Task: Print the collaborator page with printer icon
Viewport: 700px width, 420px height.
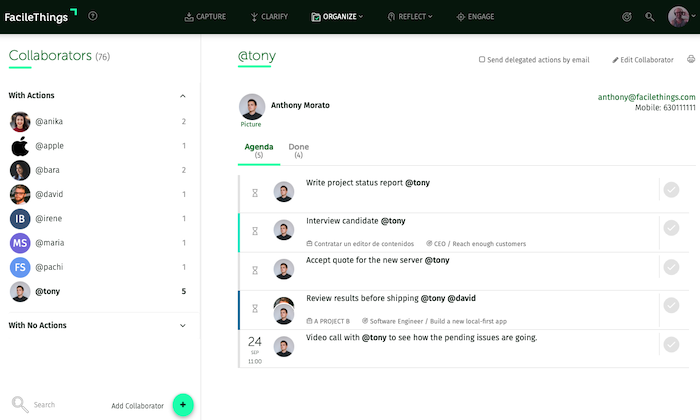Action: click(691, 59)
